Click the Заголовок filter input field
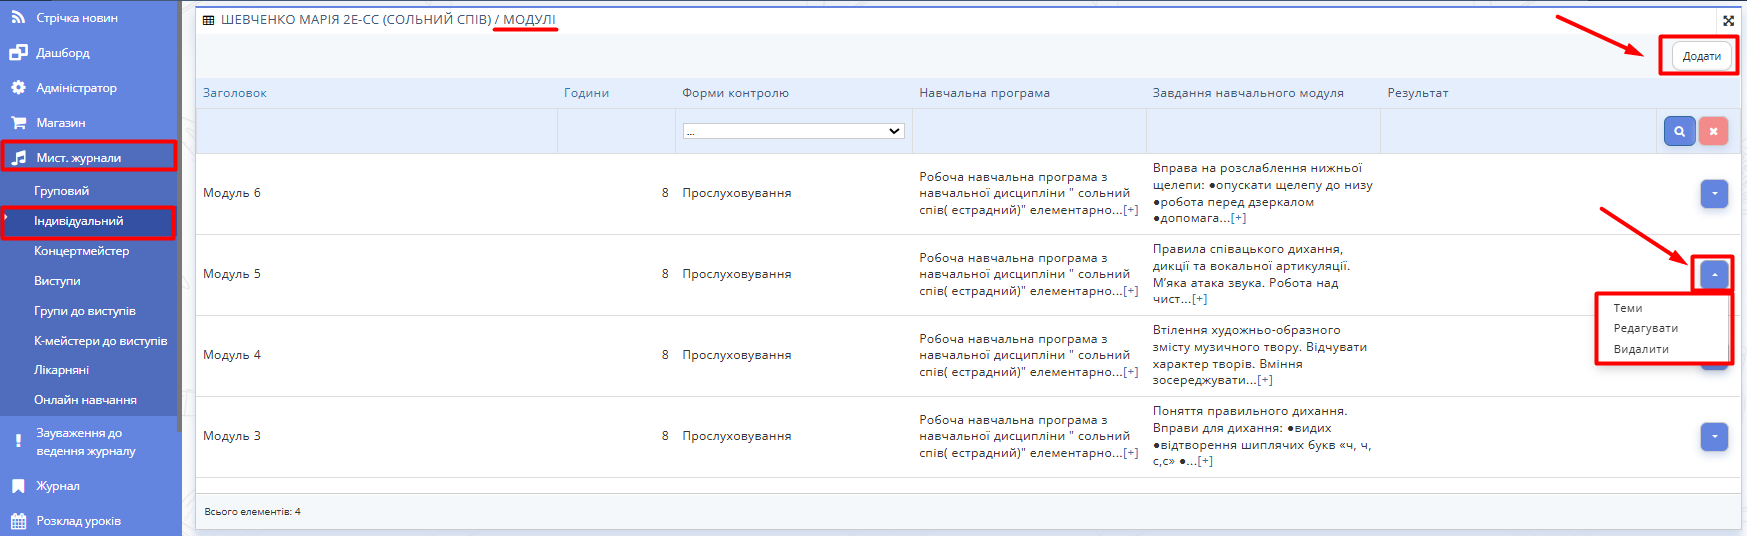This screenshot has height=536, width=1747. click(377, 131)
